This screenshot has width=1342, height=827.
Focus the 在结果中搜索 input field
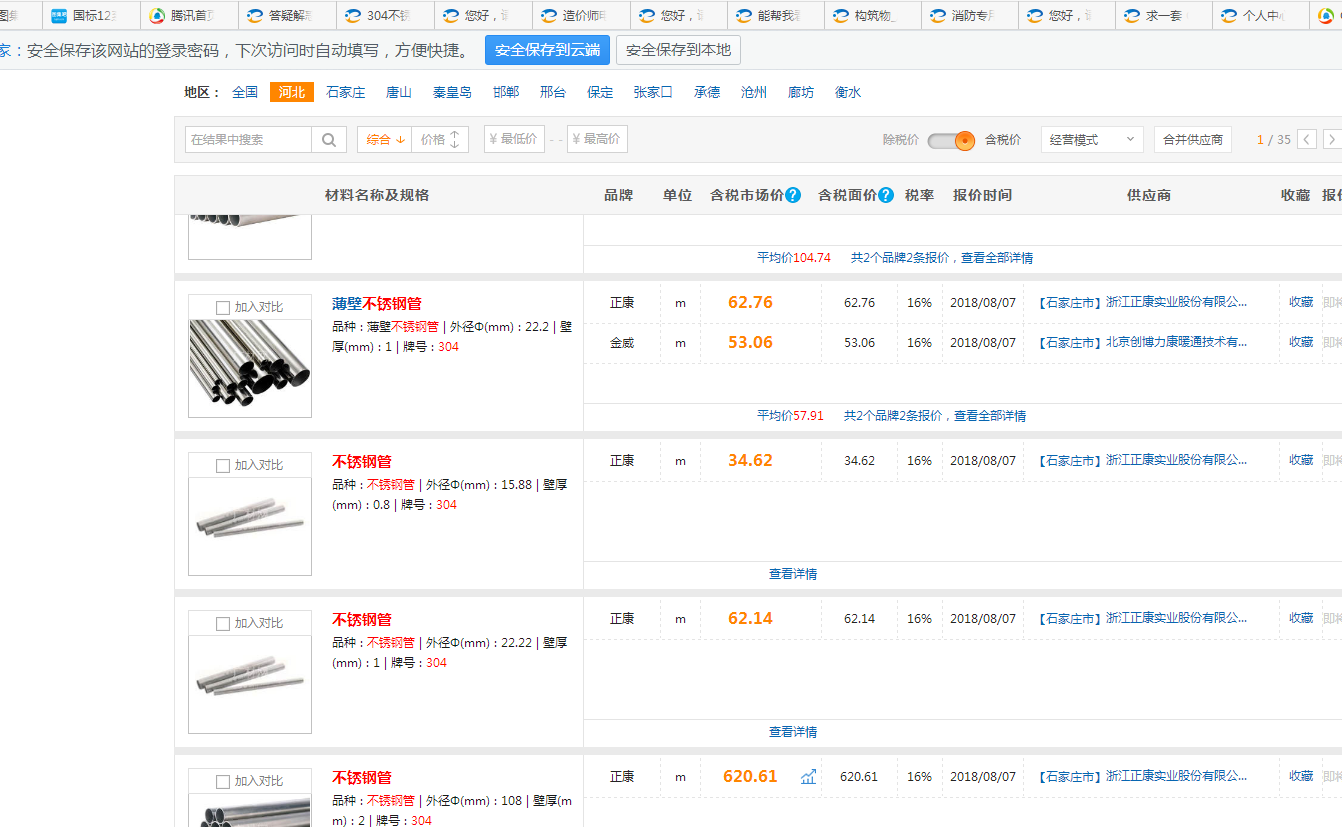248,140
